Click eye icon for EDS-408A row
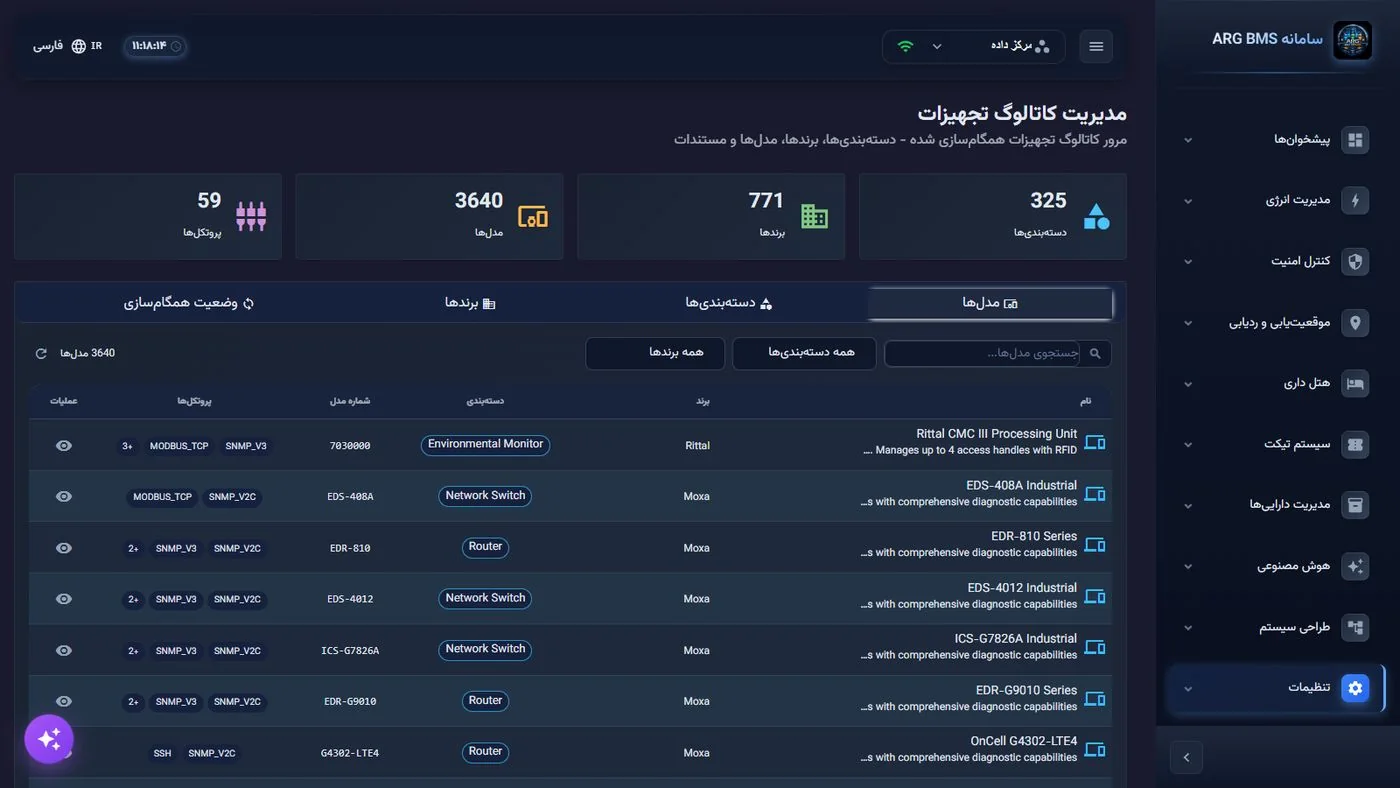 coord(64,496)
